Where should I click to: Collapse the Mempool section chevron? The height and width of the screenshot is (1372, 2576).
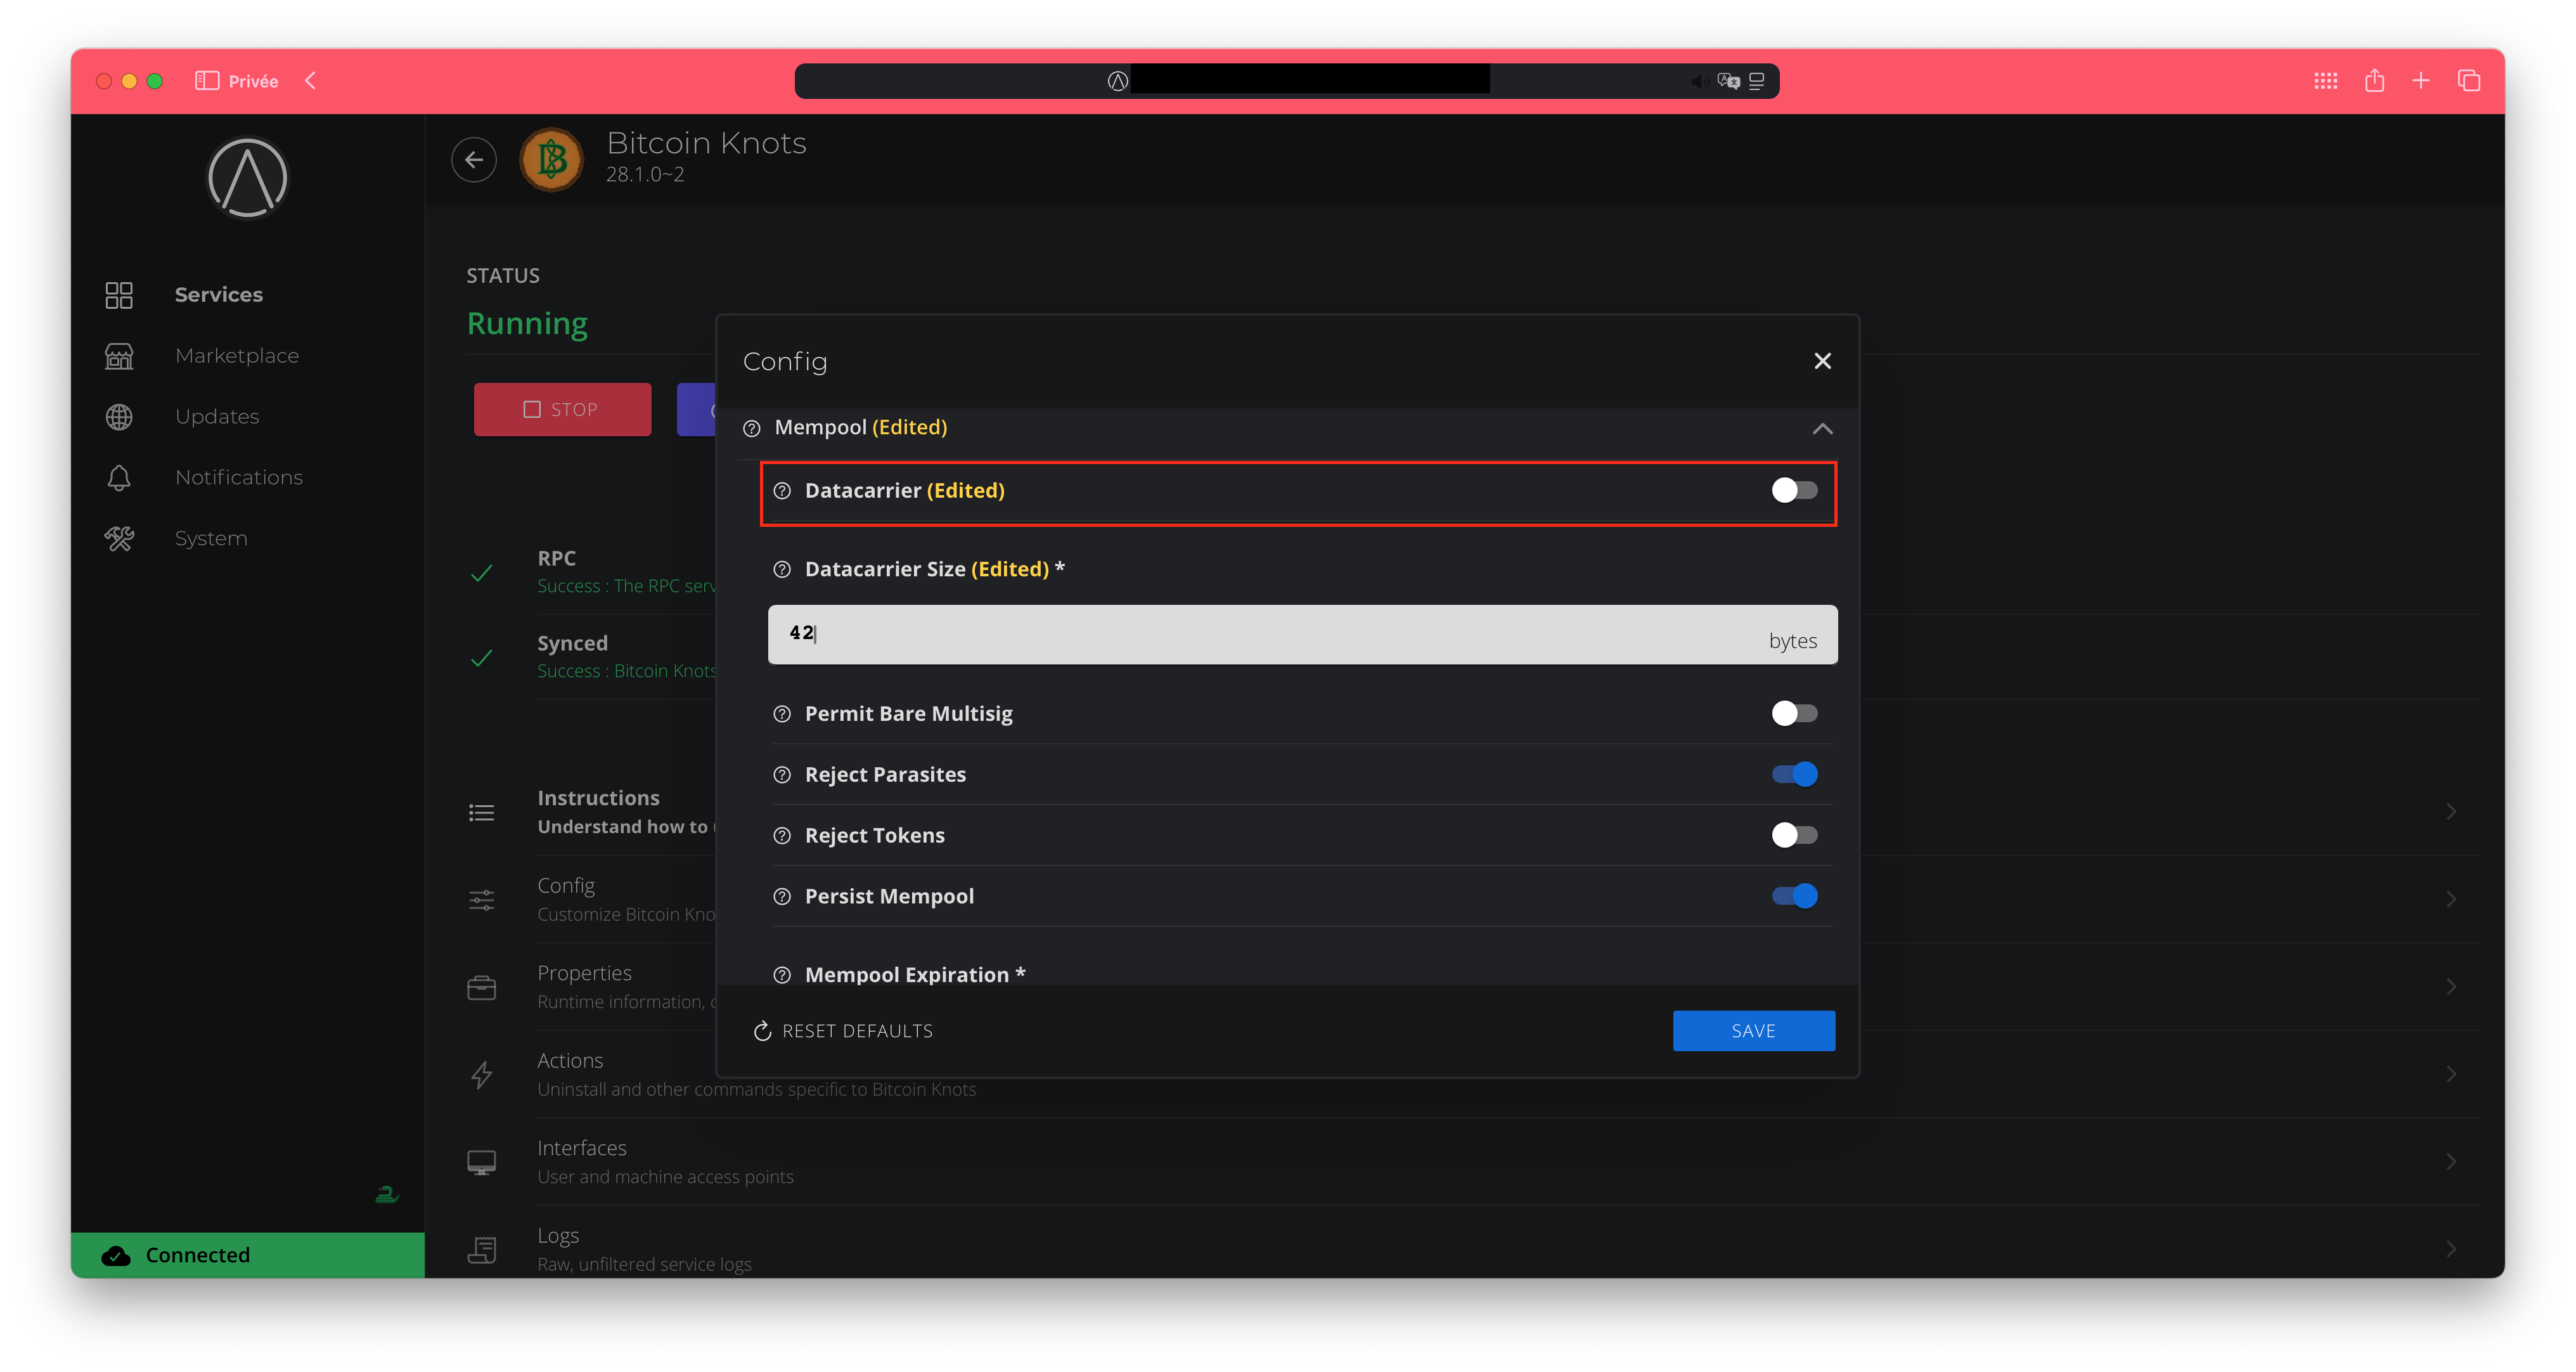point(1822,429)
